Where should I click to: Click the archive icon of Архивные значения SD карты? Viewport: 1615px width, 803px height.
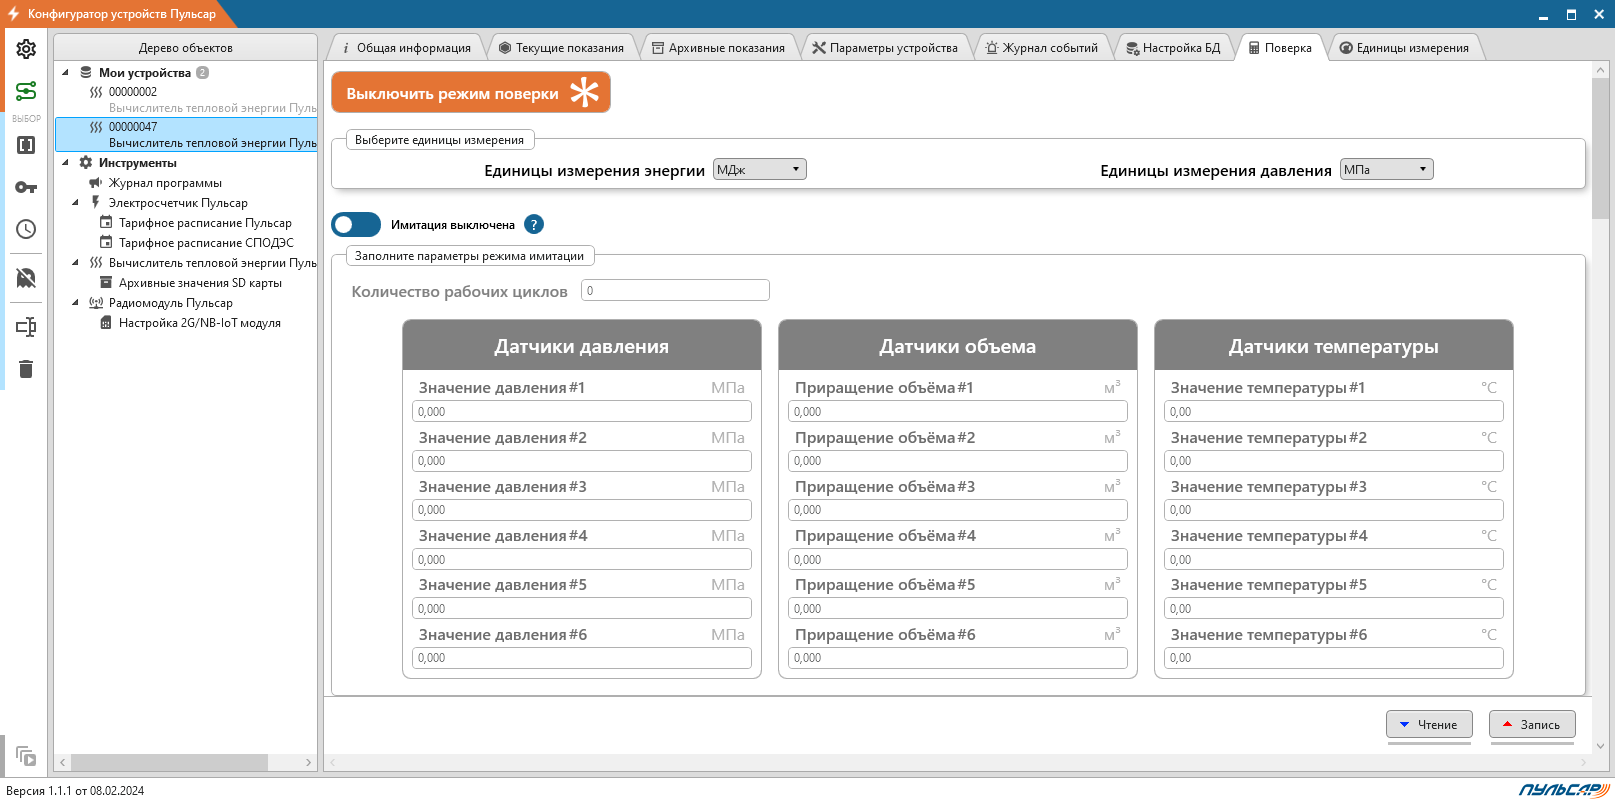tap(106, 283)
